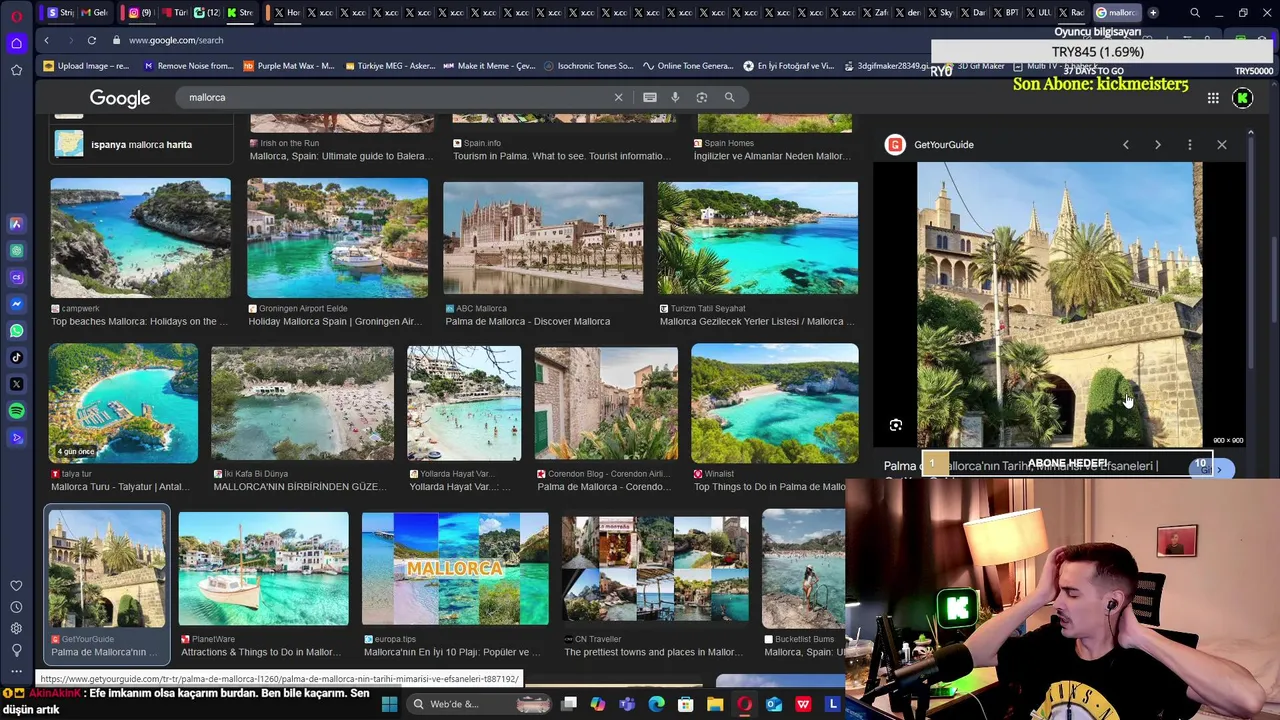Open the sidebar lightbulb icon
Image resolution: width=1280 pixels, height=720 pixels.
click(x=16, y=650)
